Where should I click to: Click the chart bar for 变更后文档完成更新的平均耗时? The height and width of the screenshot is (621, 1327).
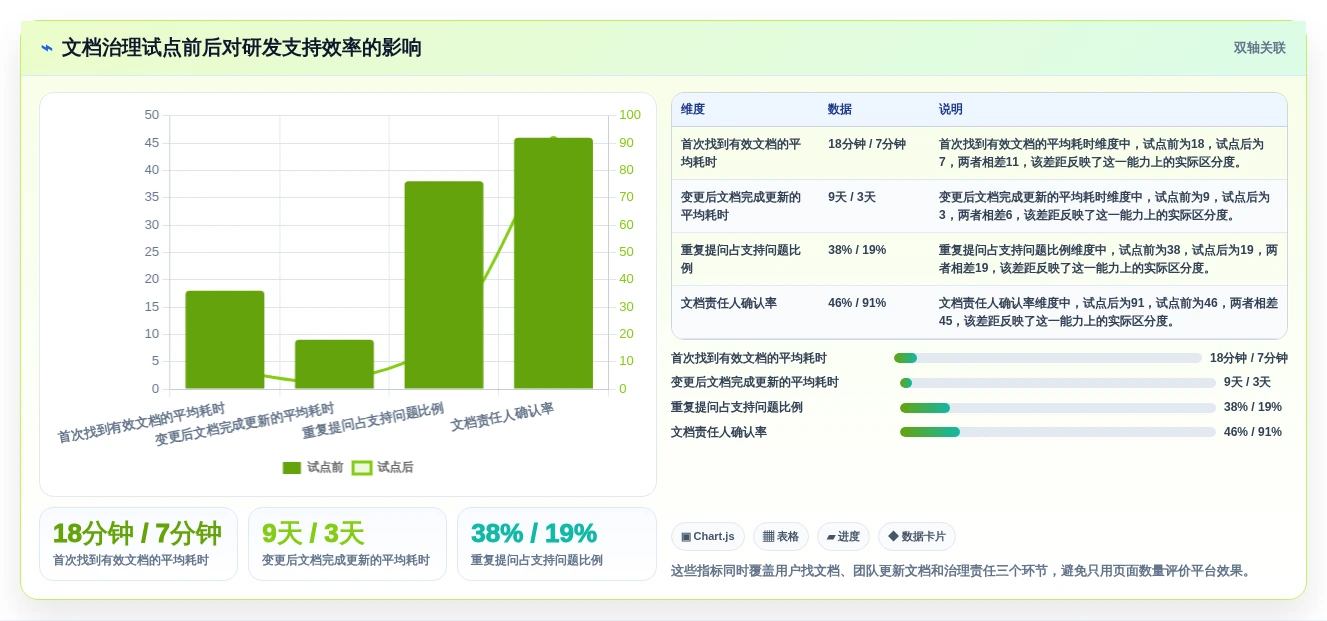tap(334, 364)
